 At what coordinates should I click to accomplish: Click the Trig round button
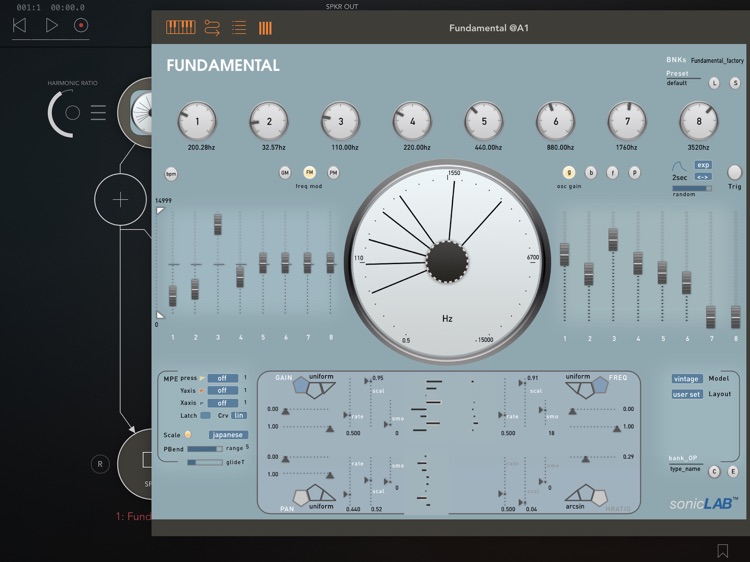pyautogui.click(x=734, y=172)
